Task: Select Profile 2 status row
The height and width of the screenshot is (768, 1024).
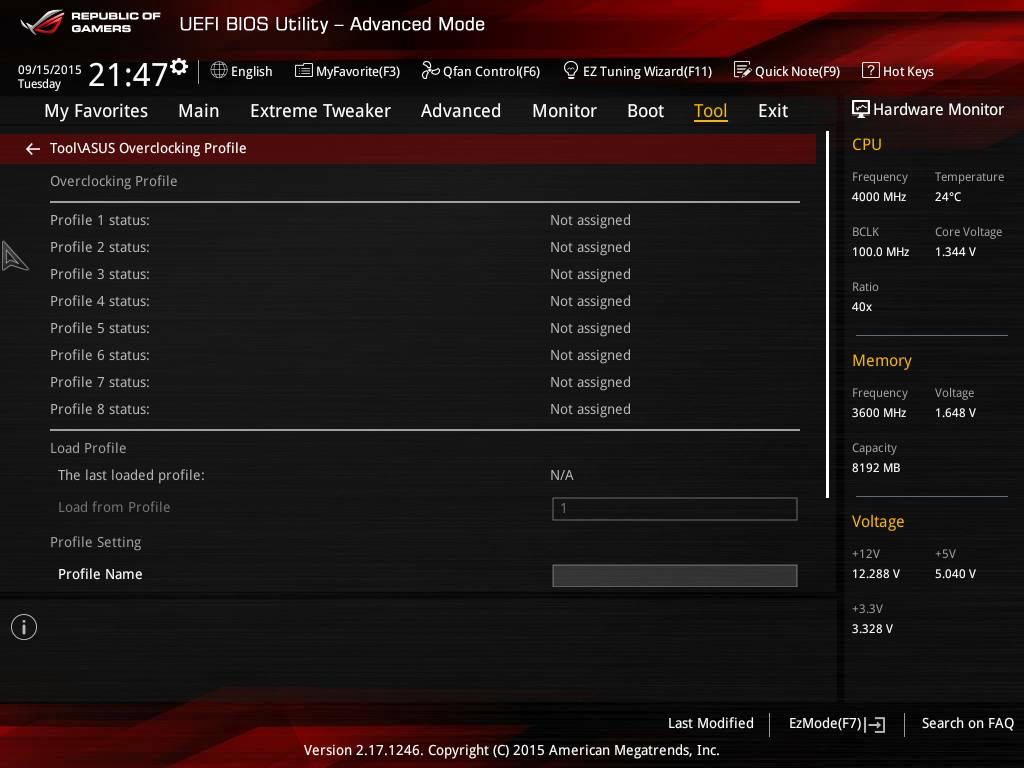Action: [424, 247]
